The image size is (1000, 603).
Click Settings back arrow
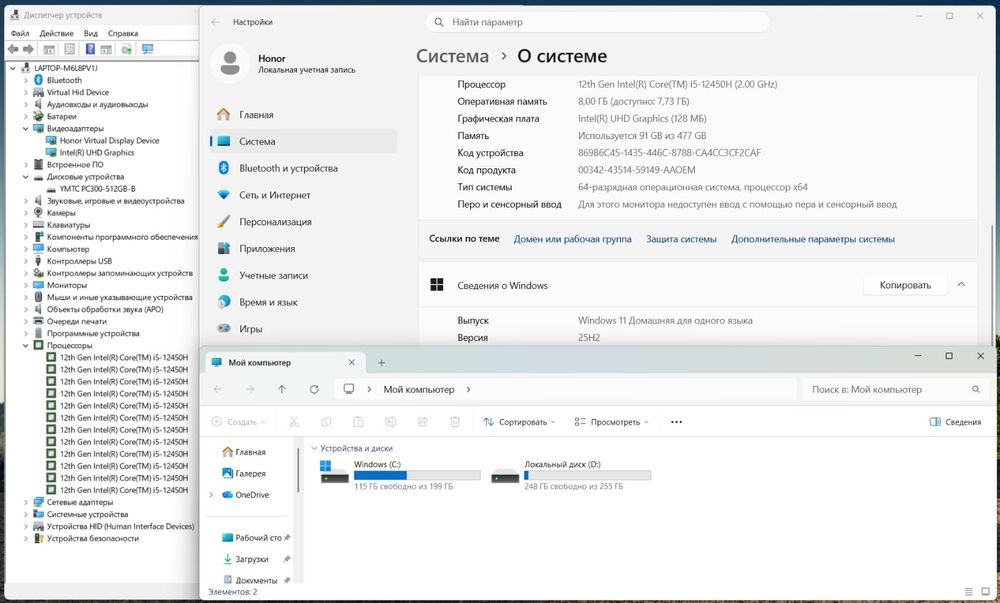coord(216,22)
